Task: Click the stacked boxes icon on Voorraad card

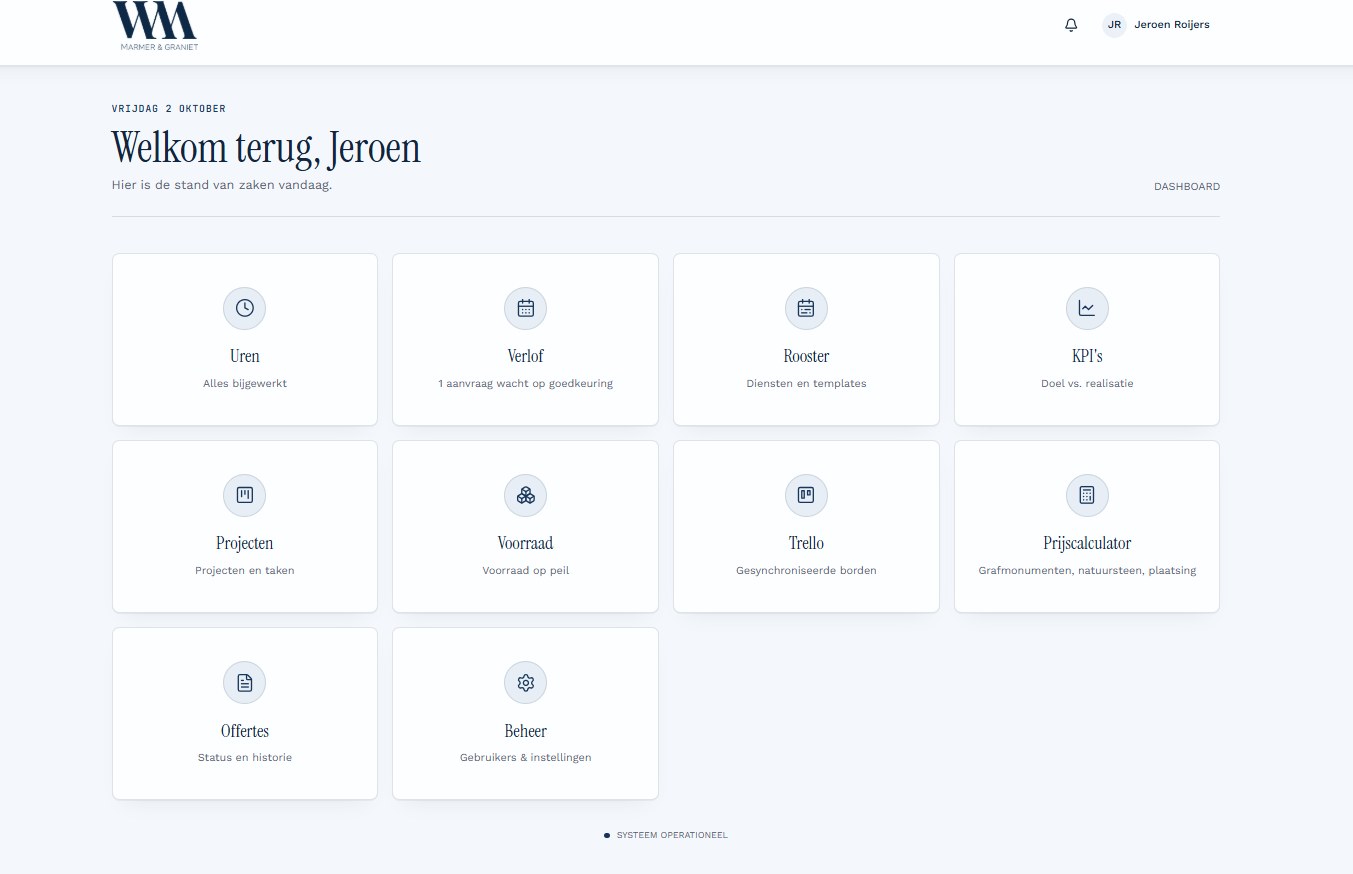Action: [x=526, y=495]
